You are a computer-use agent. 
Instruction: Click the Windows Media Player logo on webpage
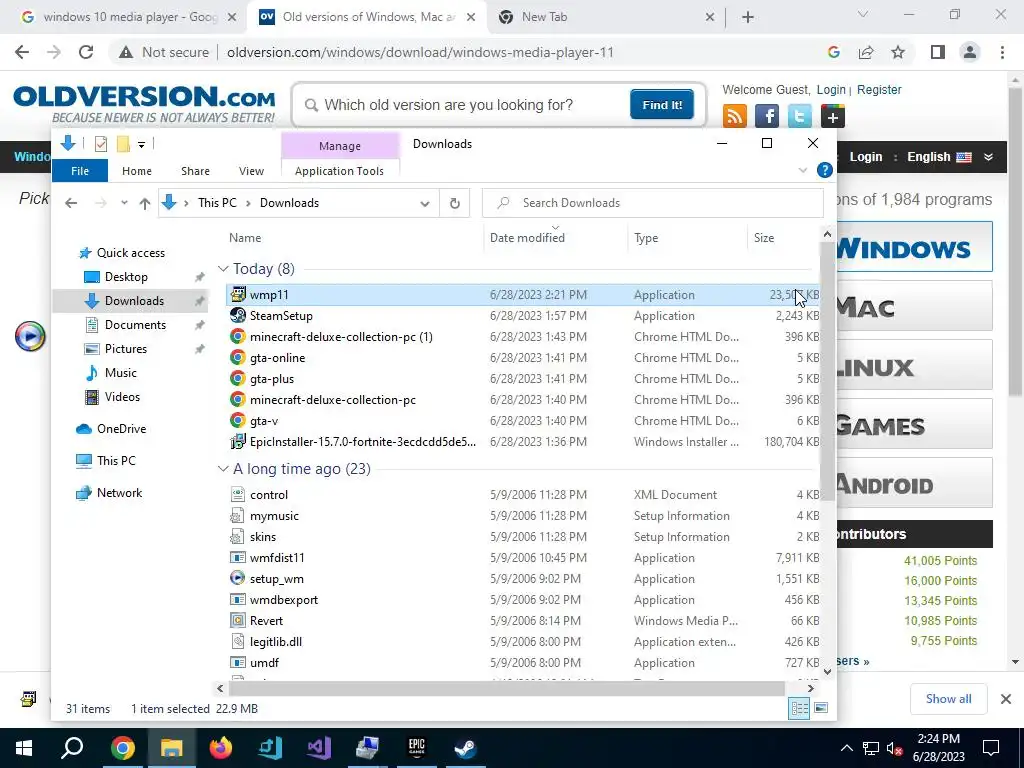[x=30, y=336]
